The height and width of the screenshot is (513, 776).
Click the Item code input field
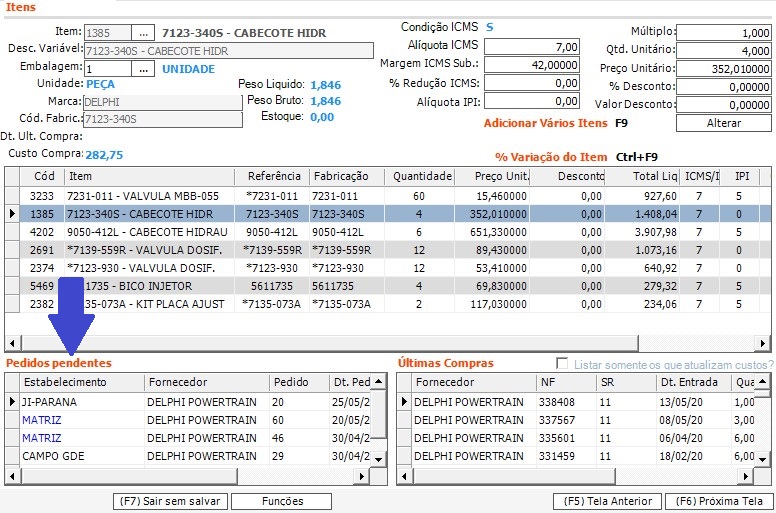(x=108, y=33)
